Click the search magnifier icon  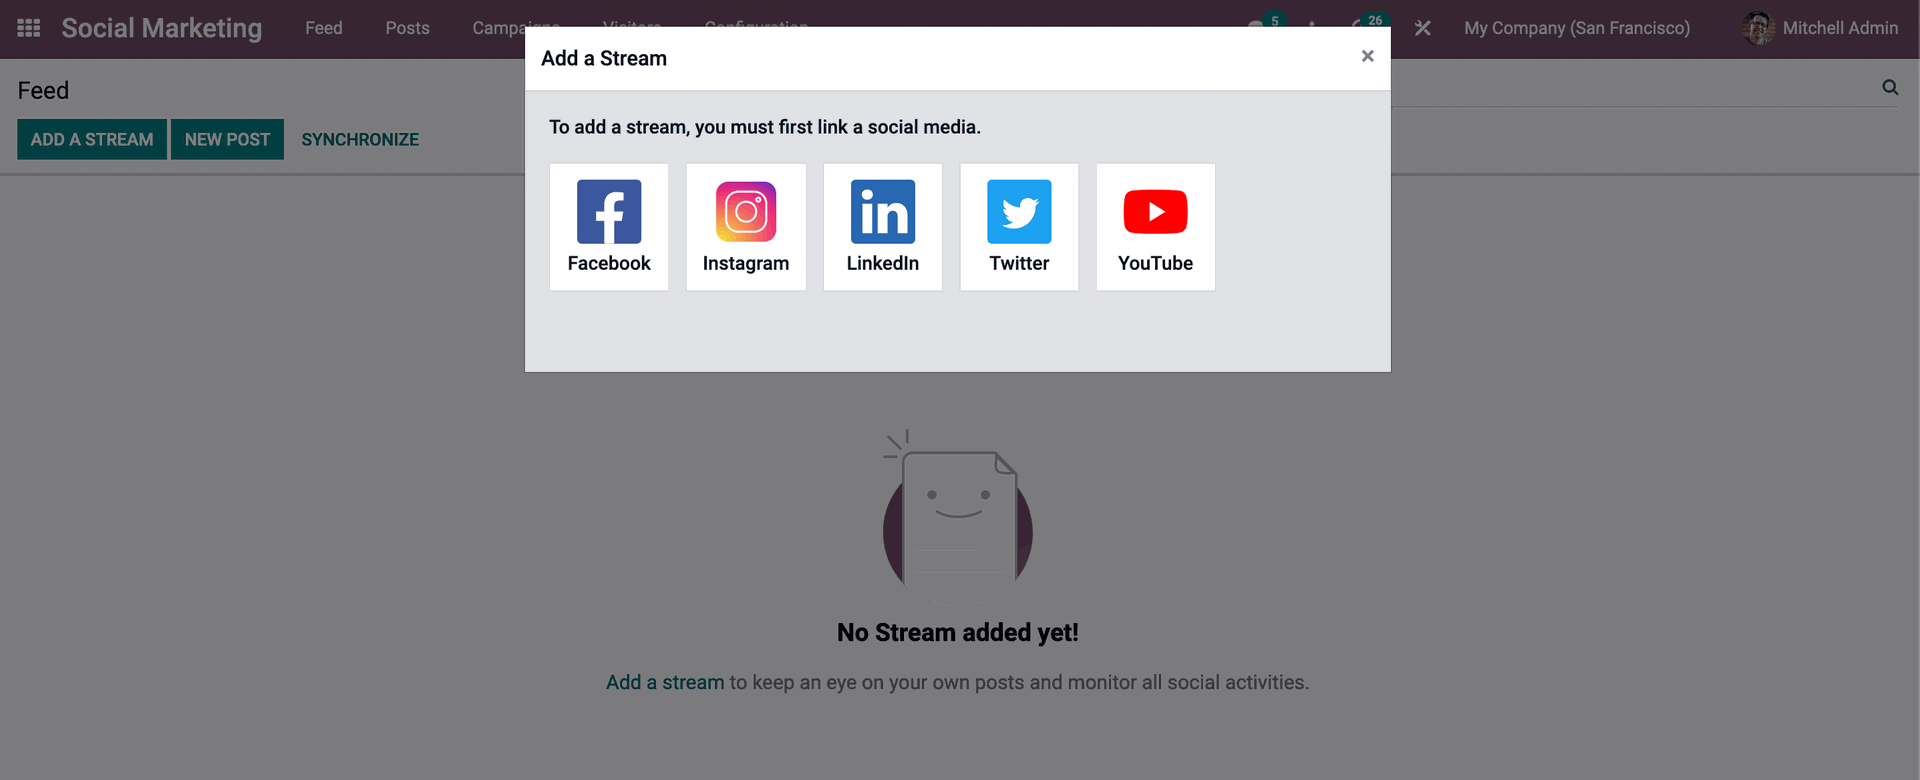[1890, 88]
